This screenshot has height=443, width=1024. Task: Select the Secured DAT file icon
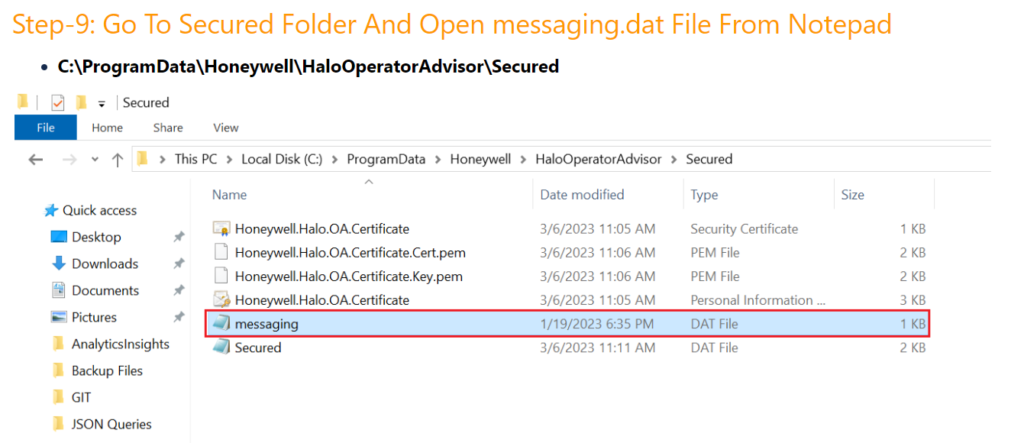click(221, 348)
